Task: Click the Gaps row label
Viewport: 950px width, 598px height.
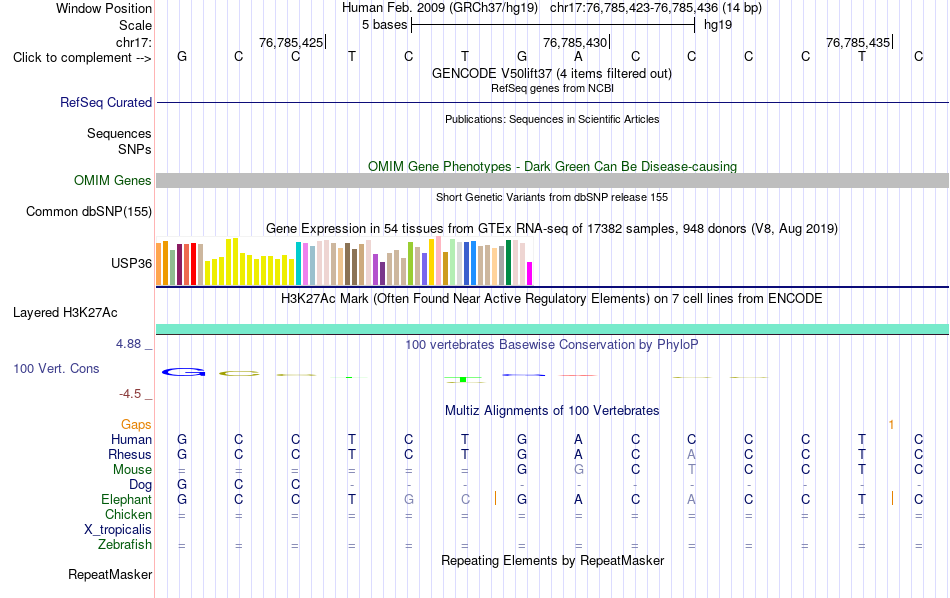Action: tap(136, 425)
